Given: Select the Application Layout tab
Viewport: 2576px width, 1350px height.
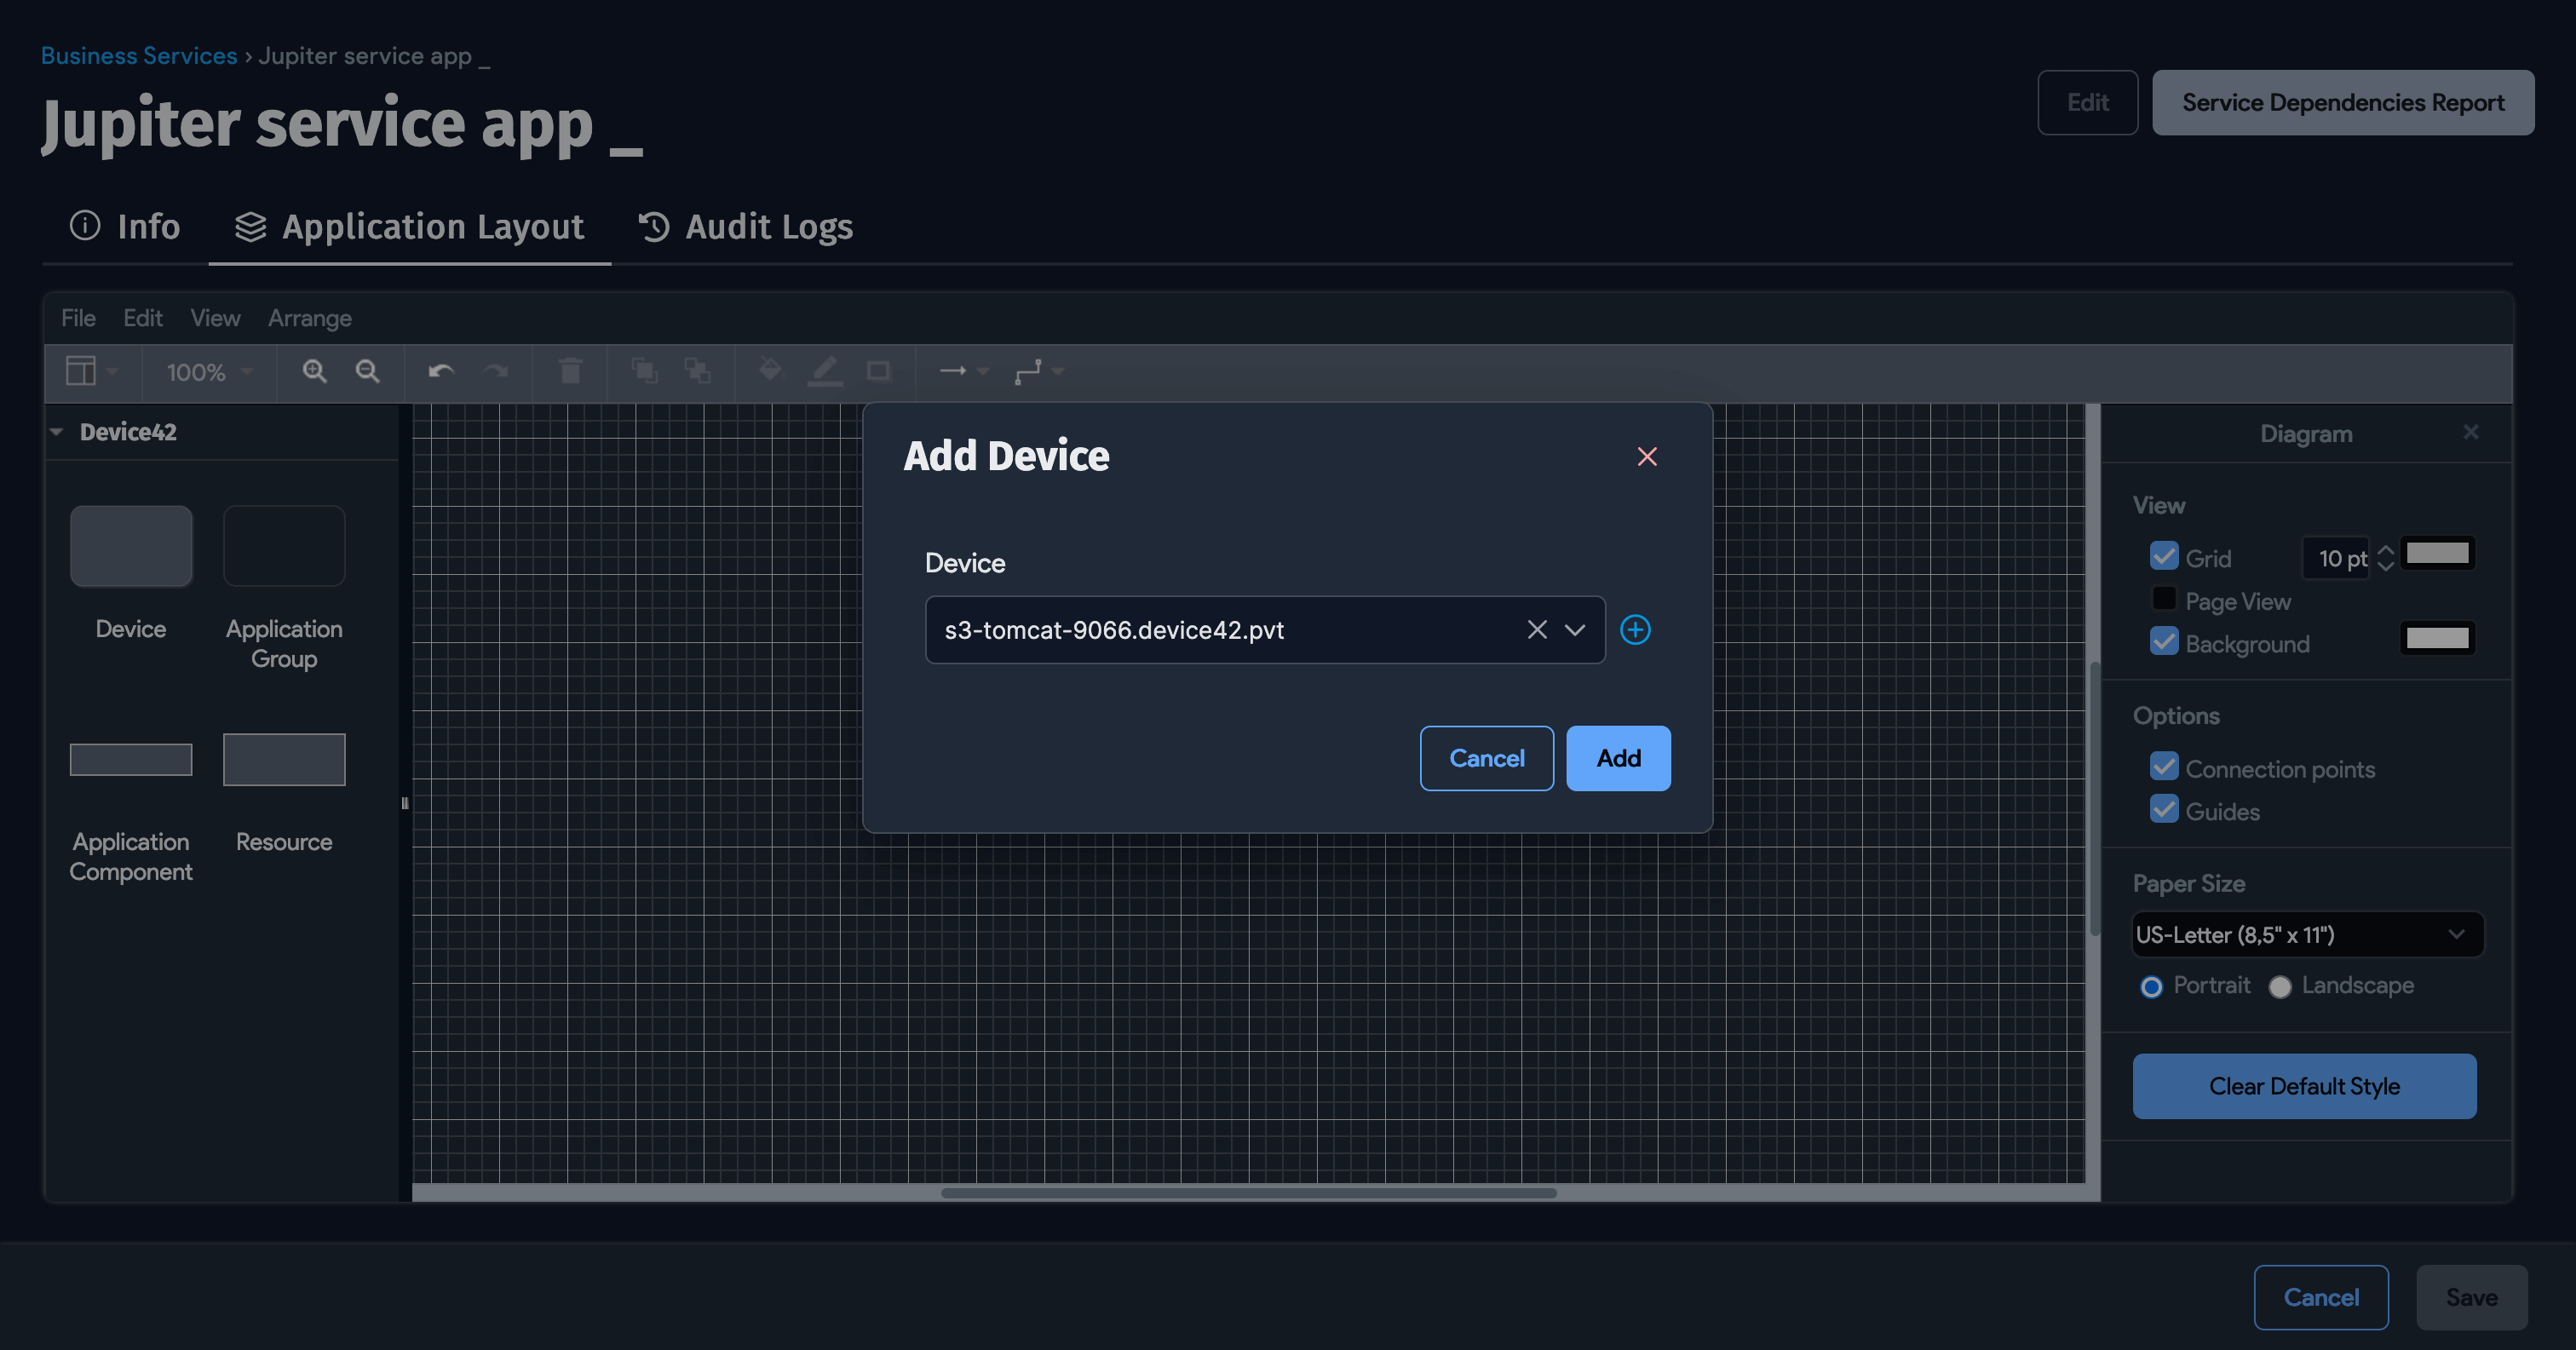Looking at the screenshot, I should (410, 226).
